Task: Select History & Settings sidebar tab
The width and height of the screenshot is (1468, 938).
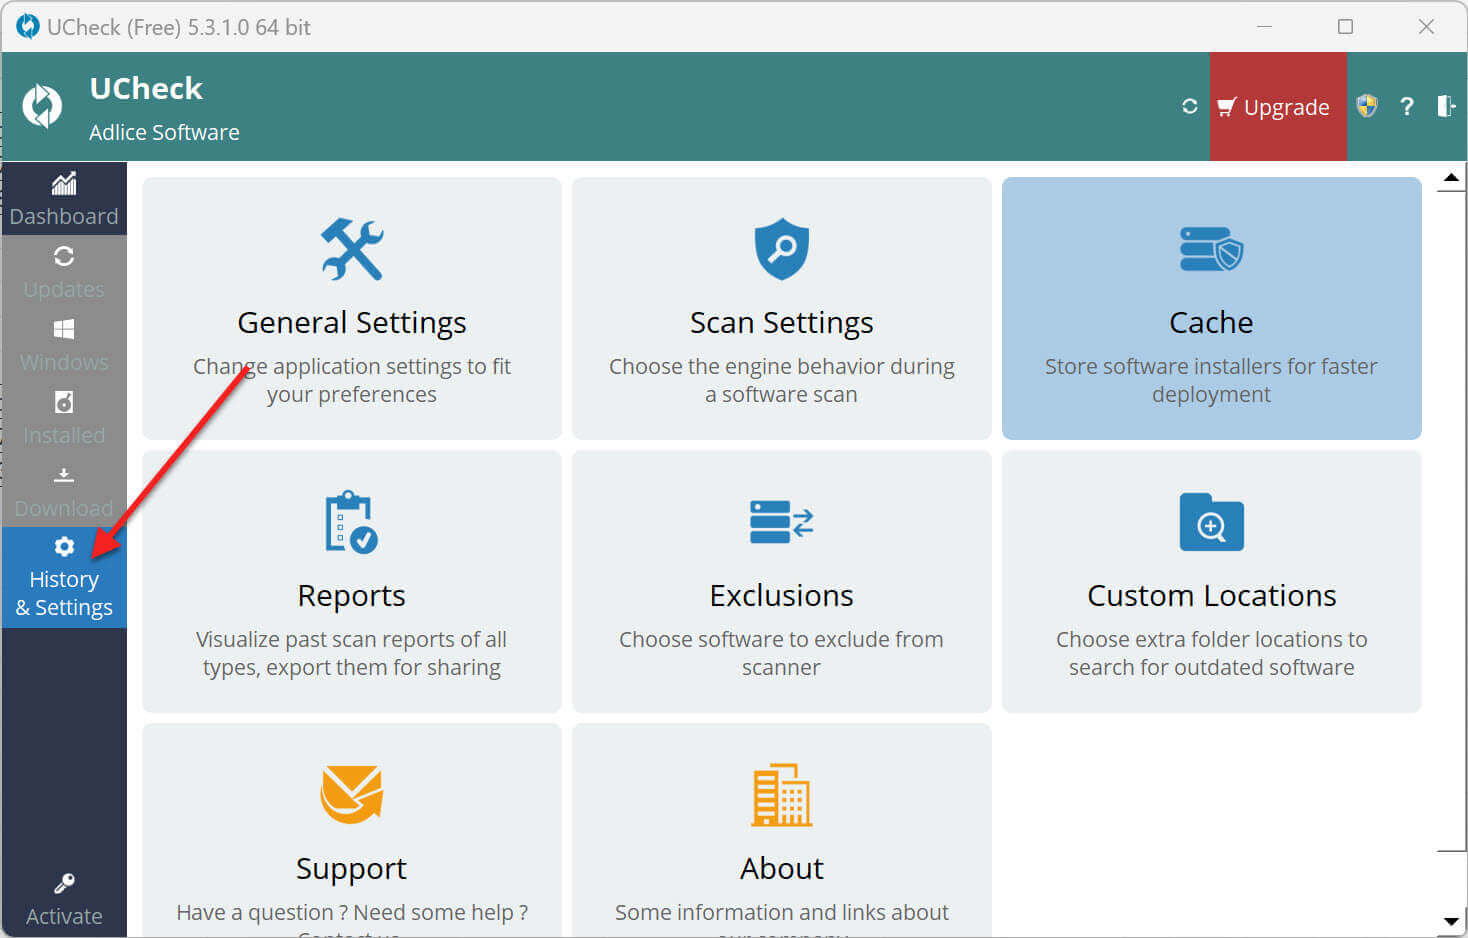Action: point(64,578)
